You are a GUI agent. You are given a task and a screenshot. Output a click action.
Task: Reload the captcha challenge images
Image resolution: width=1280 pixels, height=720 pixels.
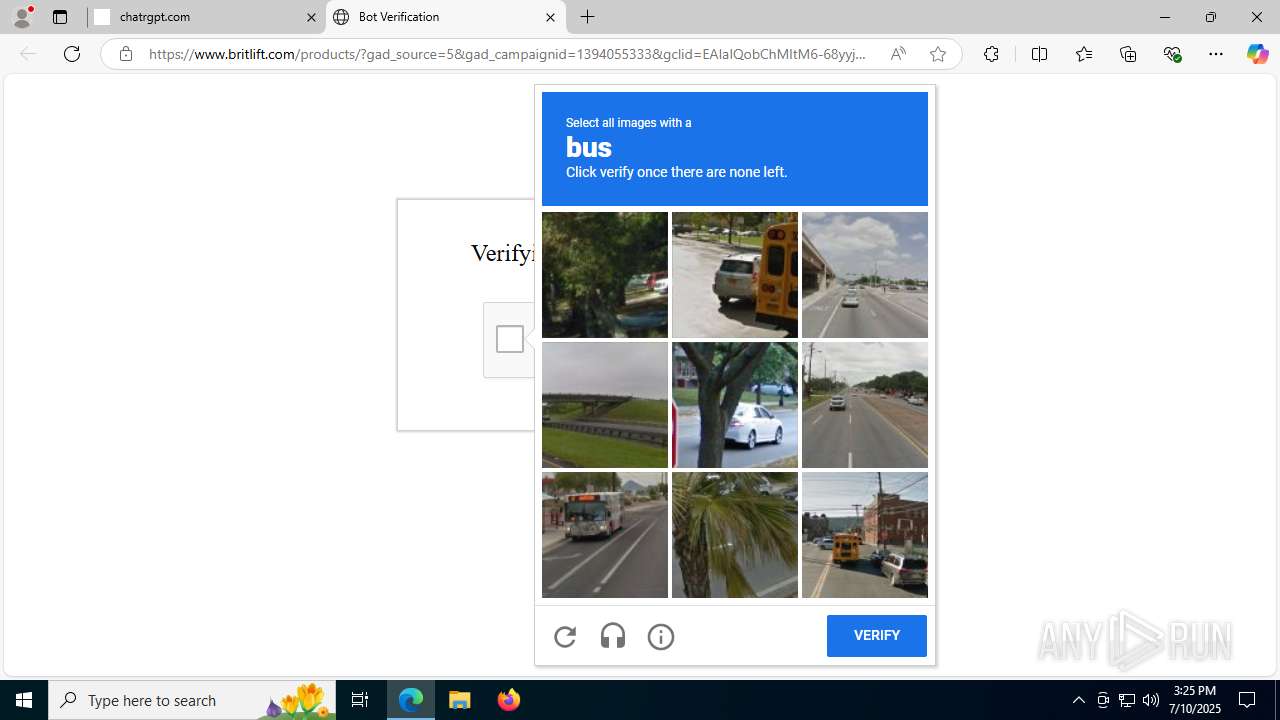565,636
